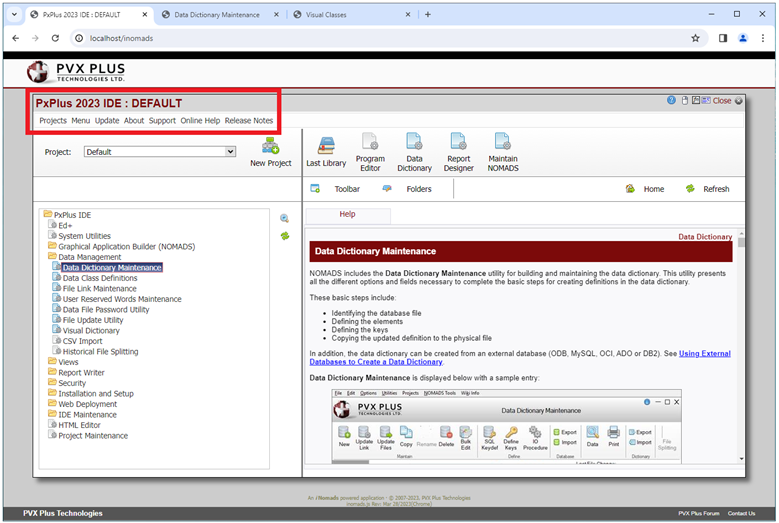Viewport: 779px width, 523px height.
Task: Go back with the browser back arrow
Action: click(15, 38)
